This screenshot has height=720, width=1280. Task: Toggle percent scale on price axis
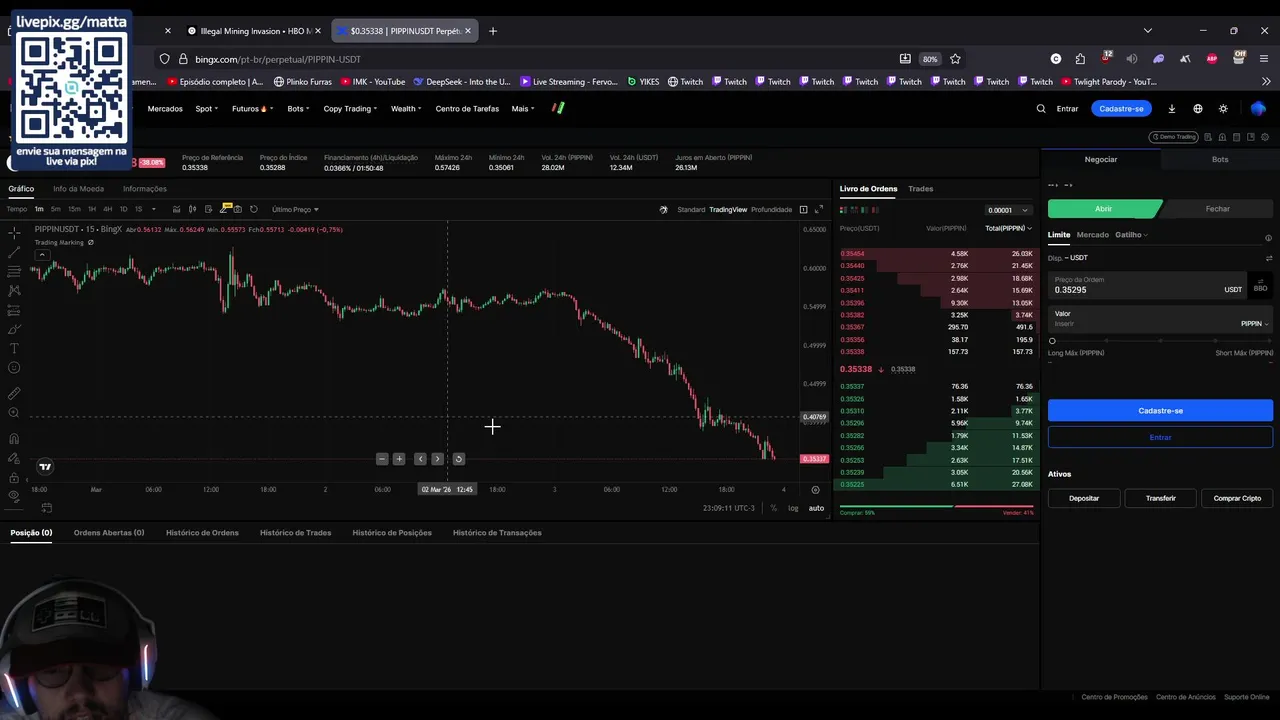(x=773, y=508)
